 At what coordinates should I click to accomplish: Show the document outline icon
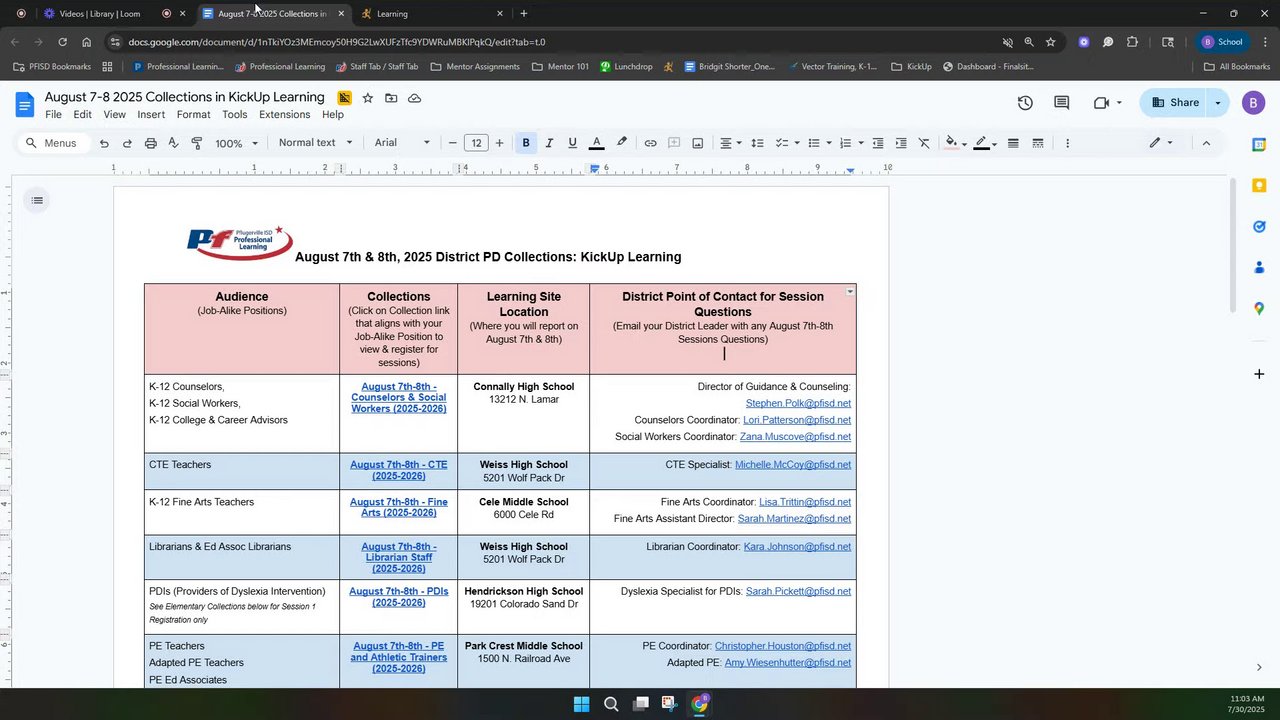point(37,201)
